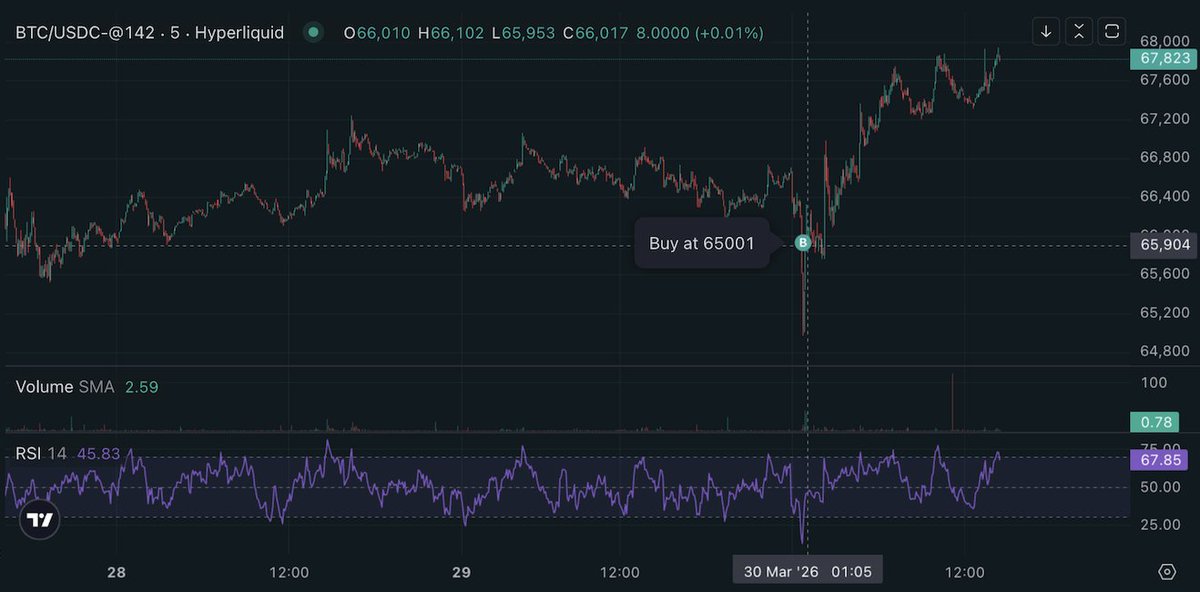Click the Buy at 65001 order label
The image size is (1200, 592).
click(x=702, y=242)
